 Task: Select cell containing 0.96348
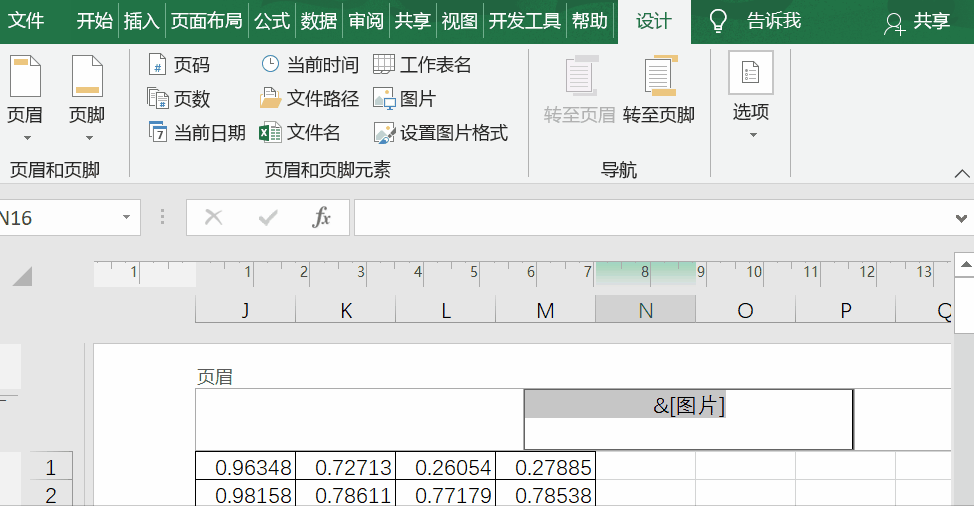[245, 466]
